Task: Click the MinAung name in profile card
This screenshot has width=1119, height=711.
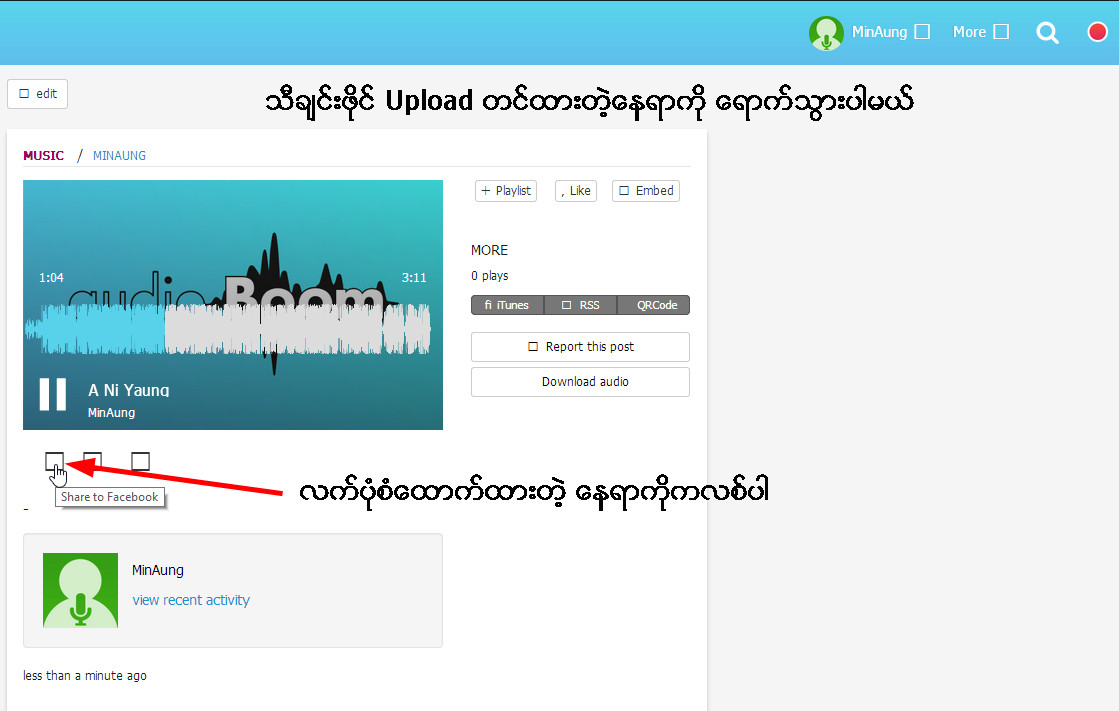Action: pos(158,570)
